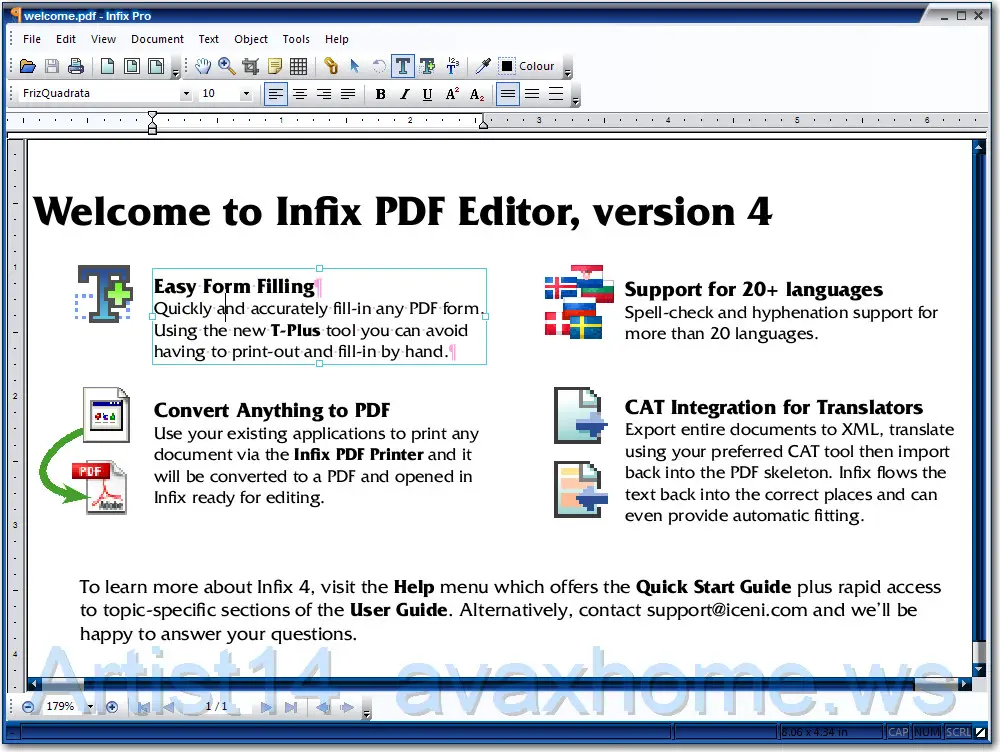This screenshot has height=752, width=1000.
Task: Go to the next page
Action: click(267, 707)
